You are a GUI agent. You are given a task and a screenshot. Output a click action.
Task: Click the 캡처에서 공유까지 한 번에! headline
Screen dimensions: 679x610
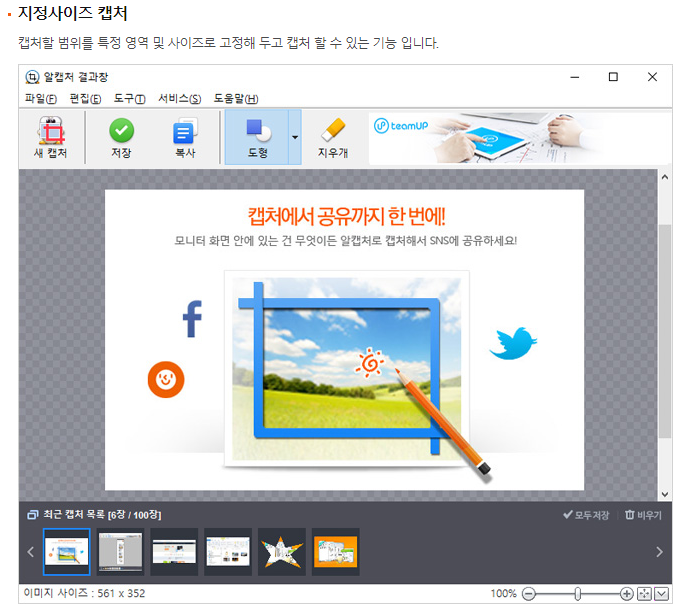point(346,216)
